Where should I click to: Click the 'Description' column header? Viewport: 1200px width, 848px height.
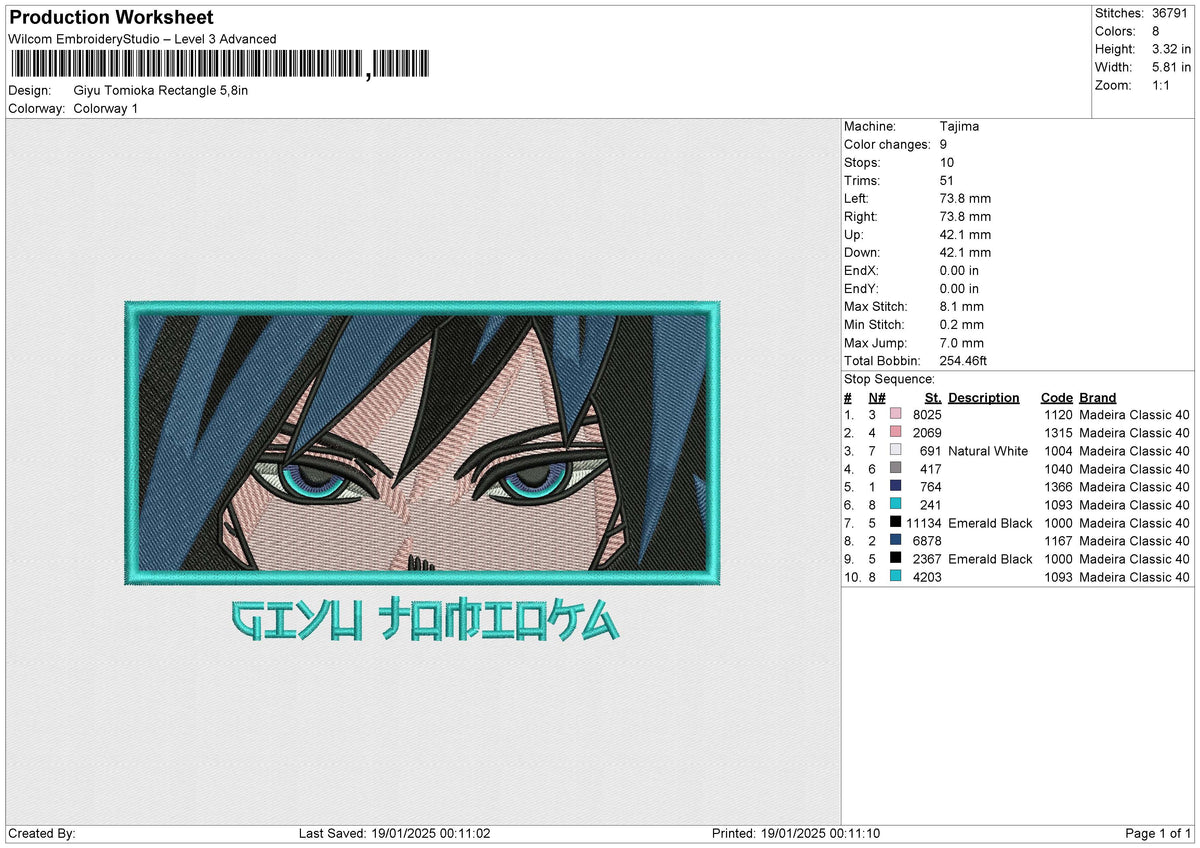click(984, 397)
